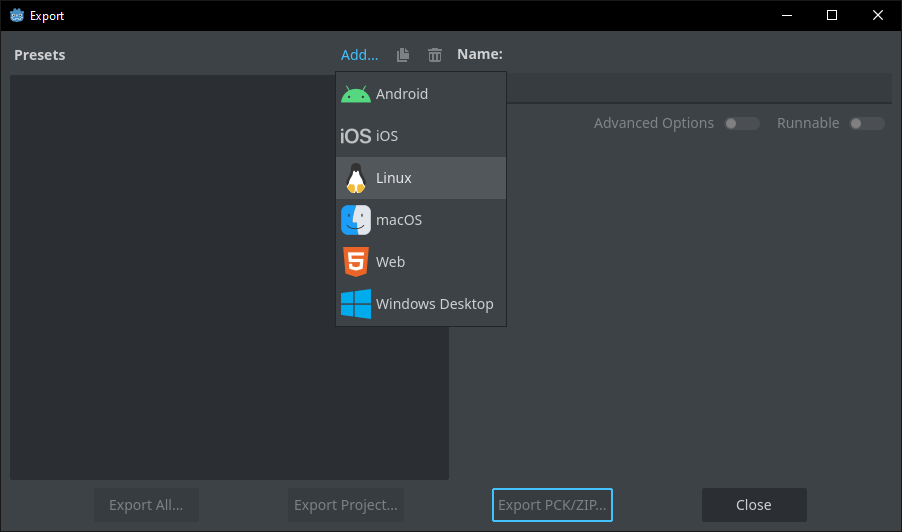Pick macOS as export platform

point(421,220)
